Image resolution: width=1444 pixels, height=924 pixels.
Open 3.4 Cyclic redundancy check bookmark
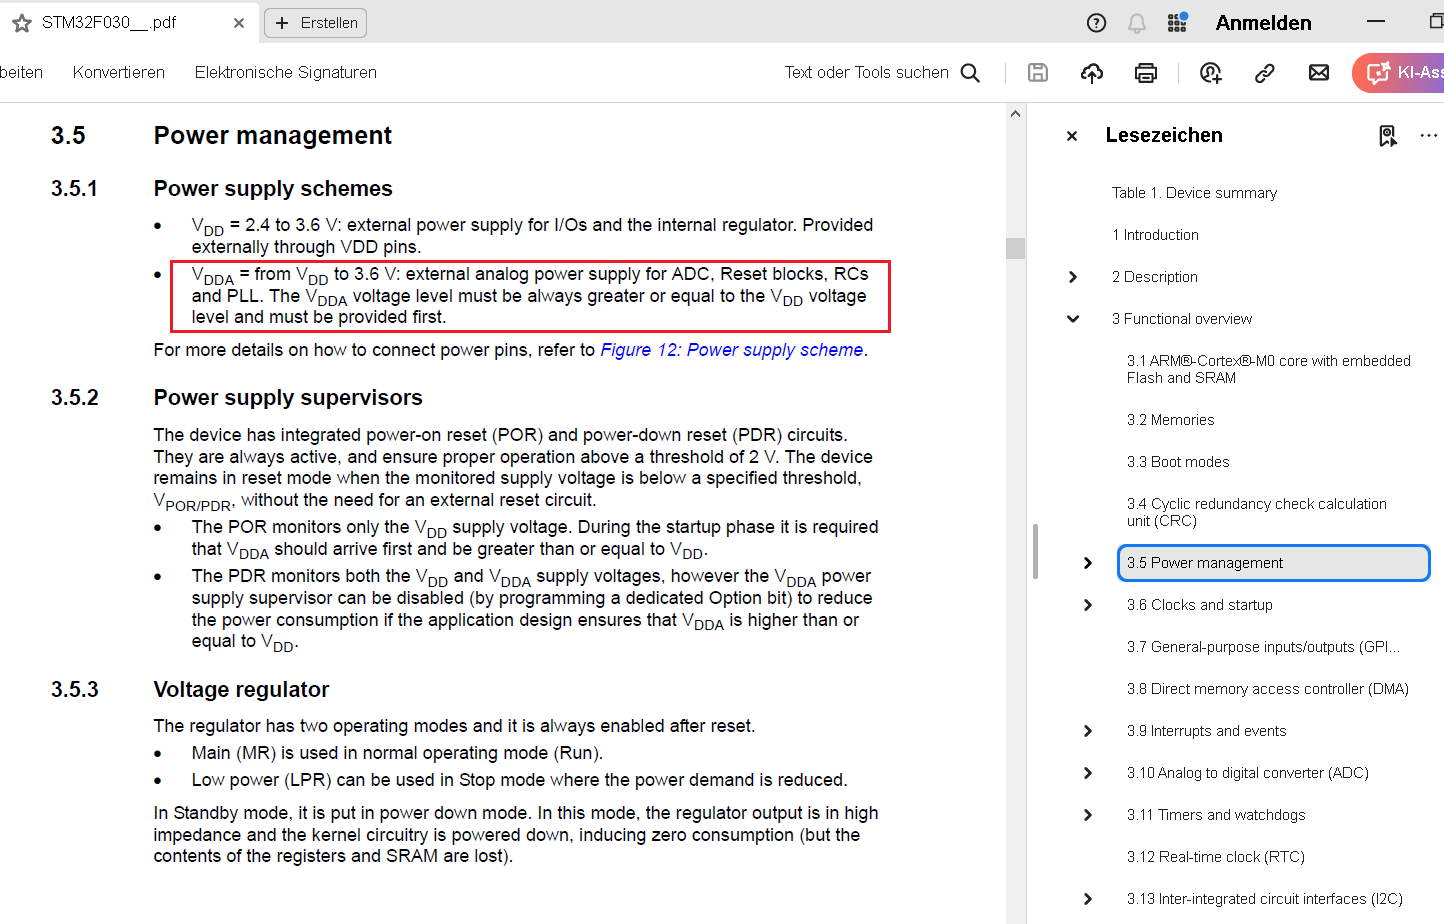click(1256, 512)
